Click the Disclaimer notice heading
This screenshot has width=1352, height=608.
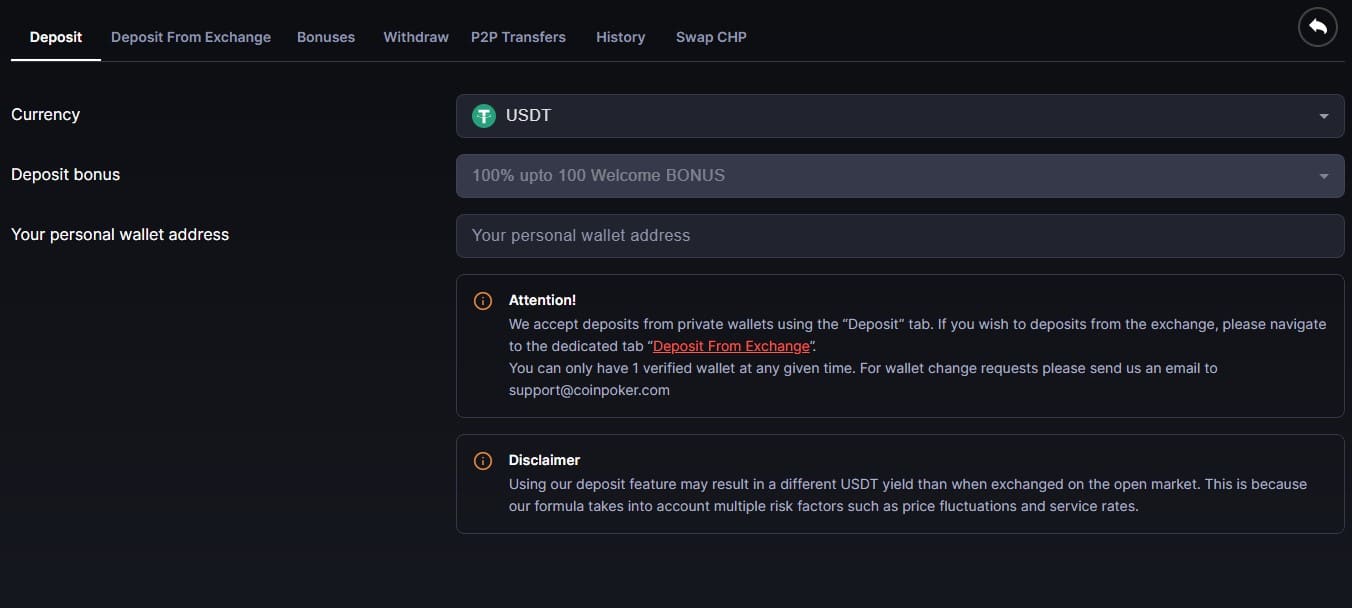pos(544,460)
